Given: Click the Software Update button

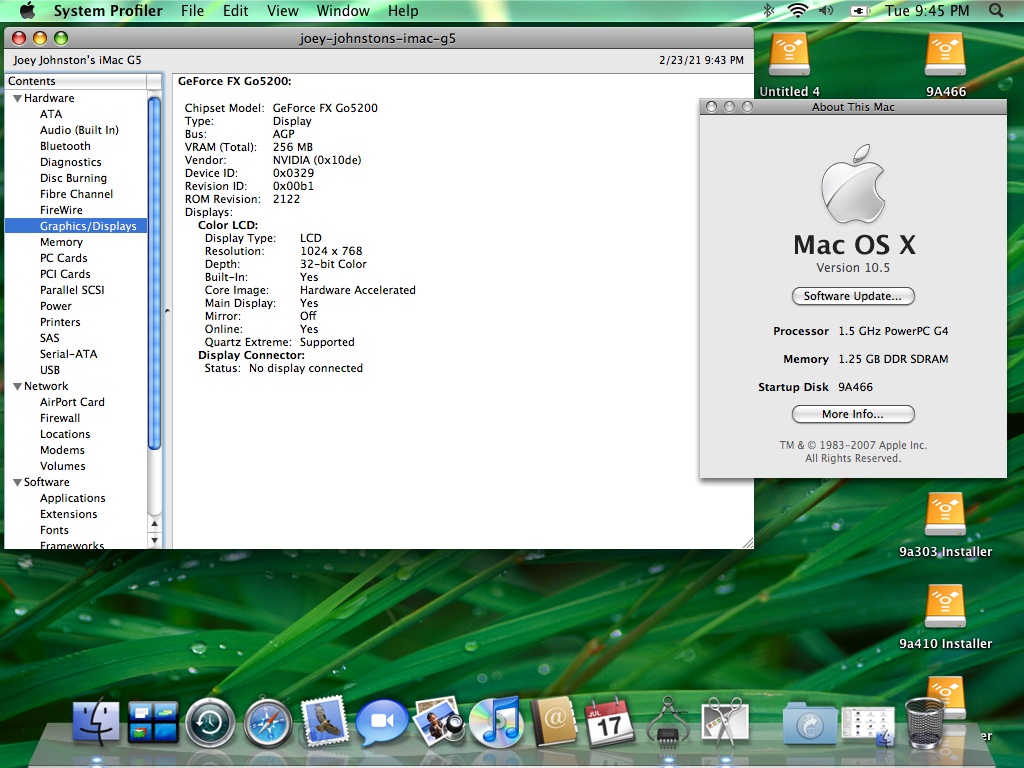Looking at the screenshot, I should (x=853, y=296).
